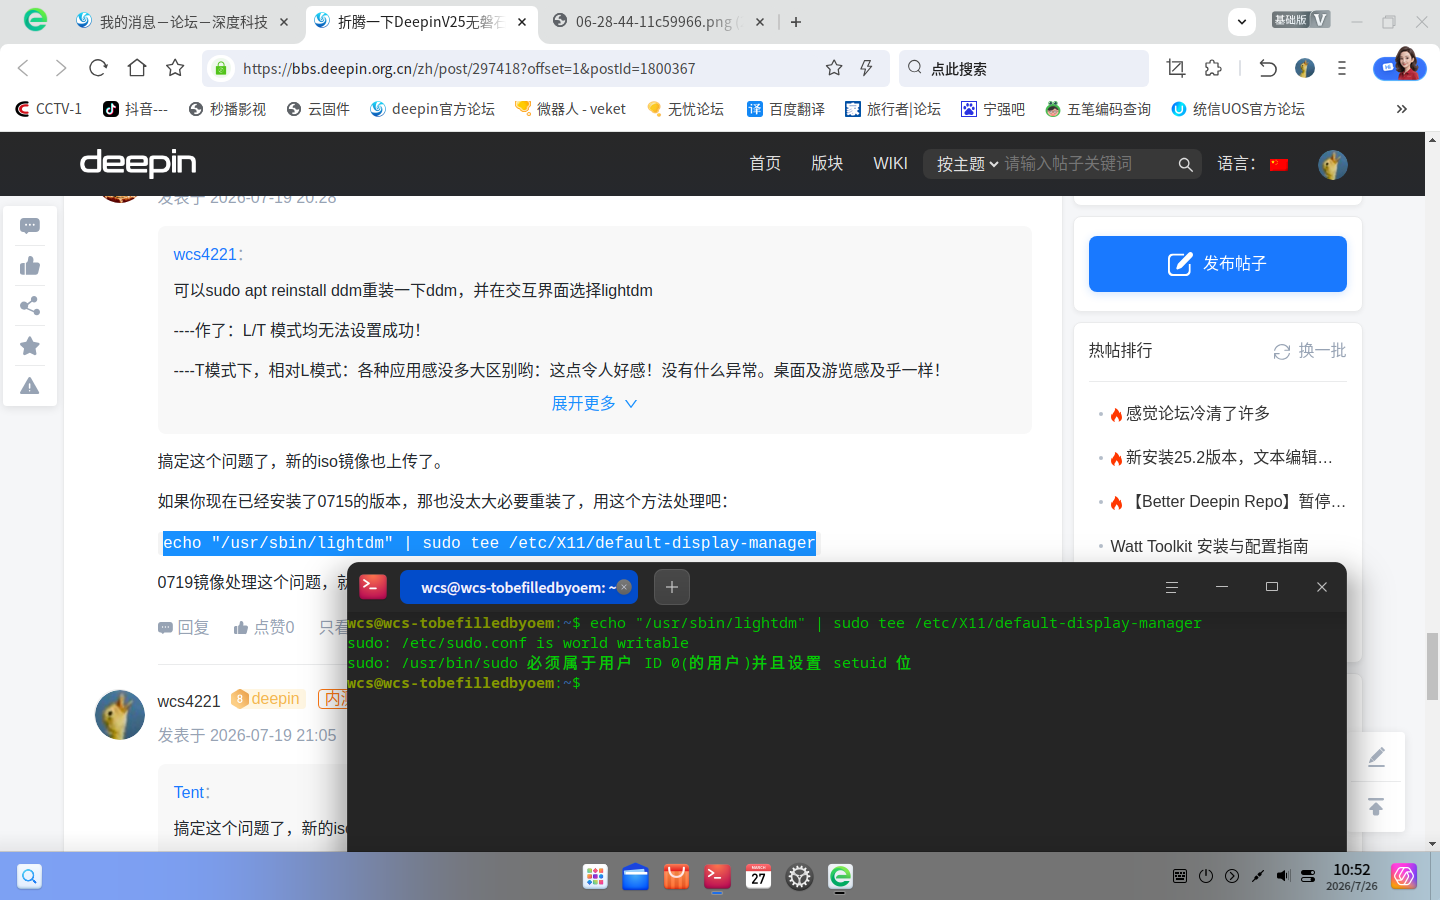The height and width of the screenshot is (900, 1440).
Task: Show hidden bookmarks with the » overflow arrow
Action: click(x=1401, y=109)
